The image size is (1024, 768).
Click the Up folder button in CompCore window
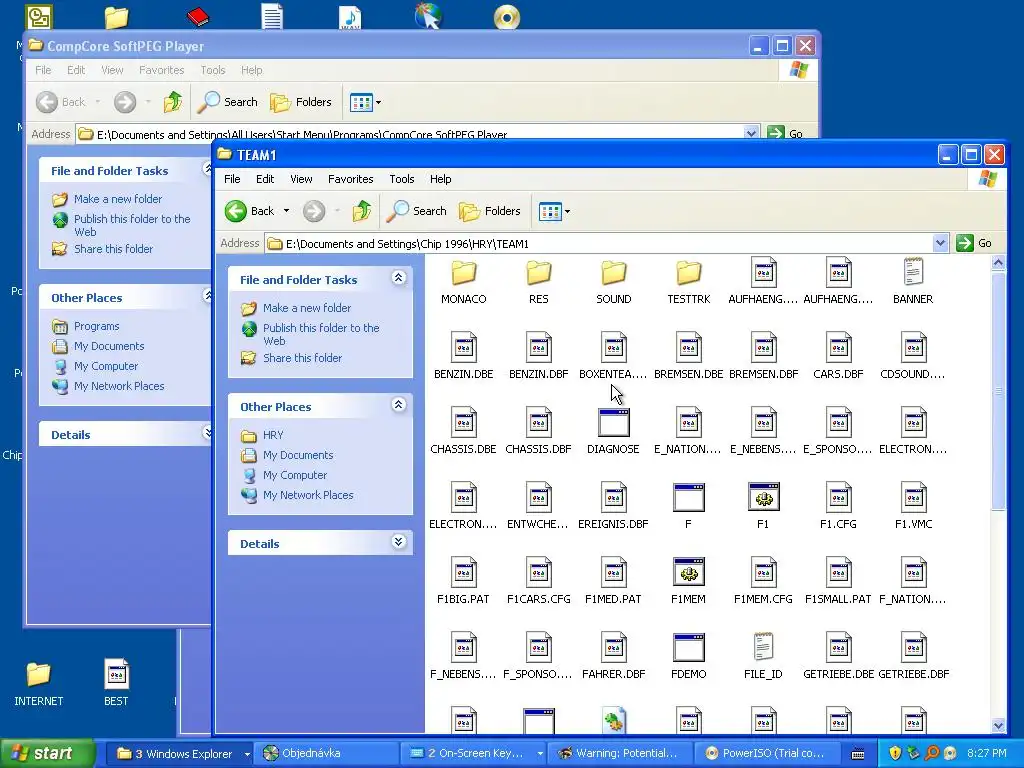[x=173, y=102]
